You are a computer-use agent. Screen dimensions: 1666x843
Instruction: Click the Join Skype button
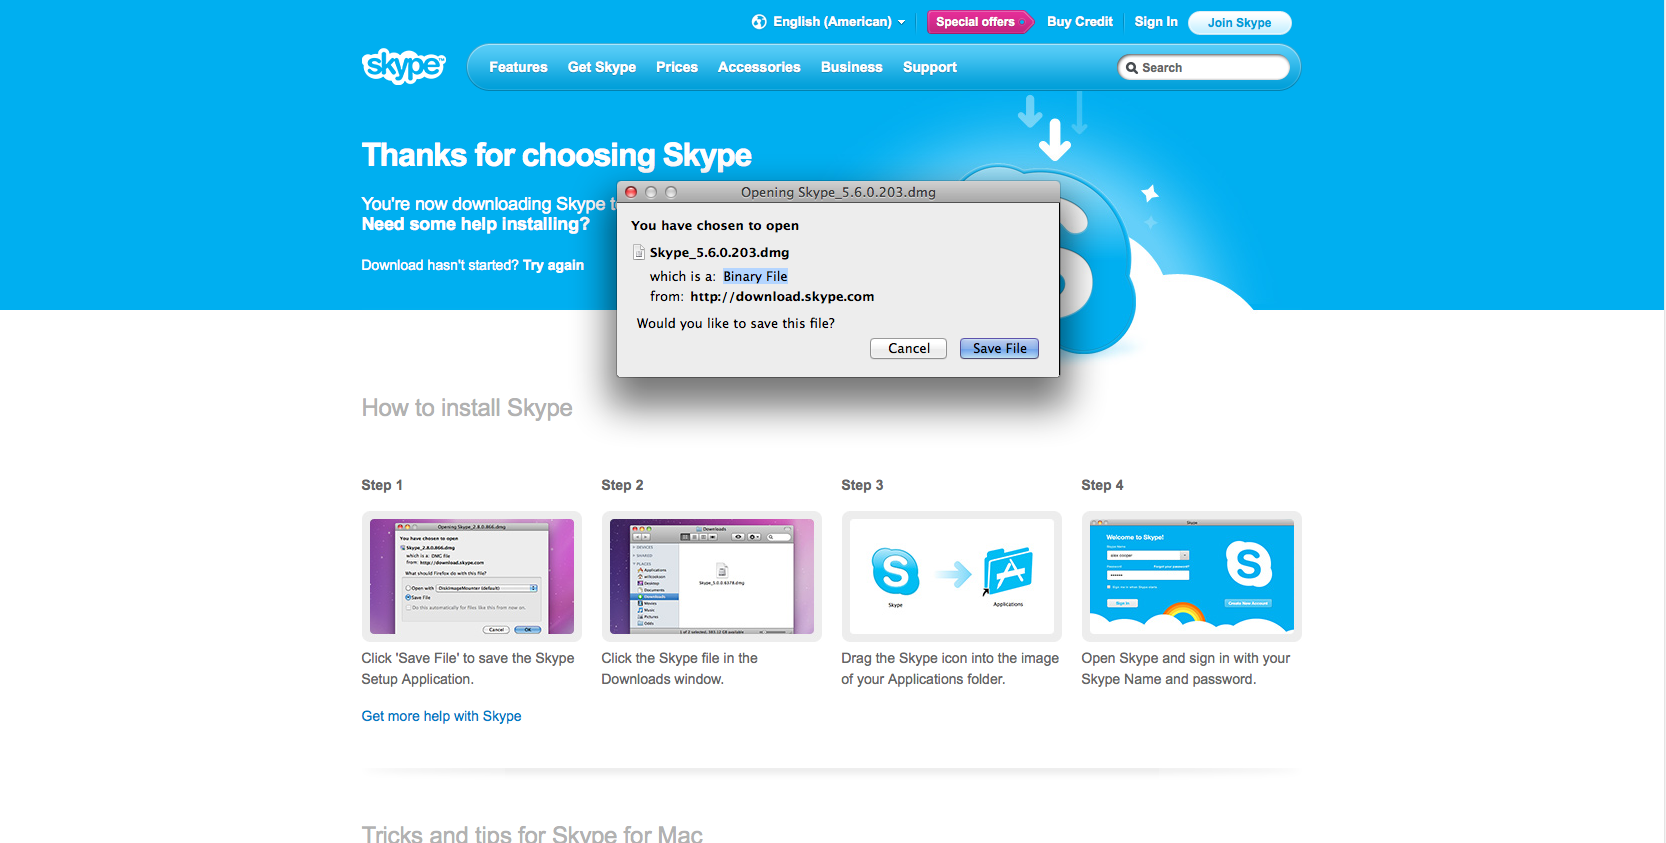1240,23
